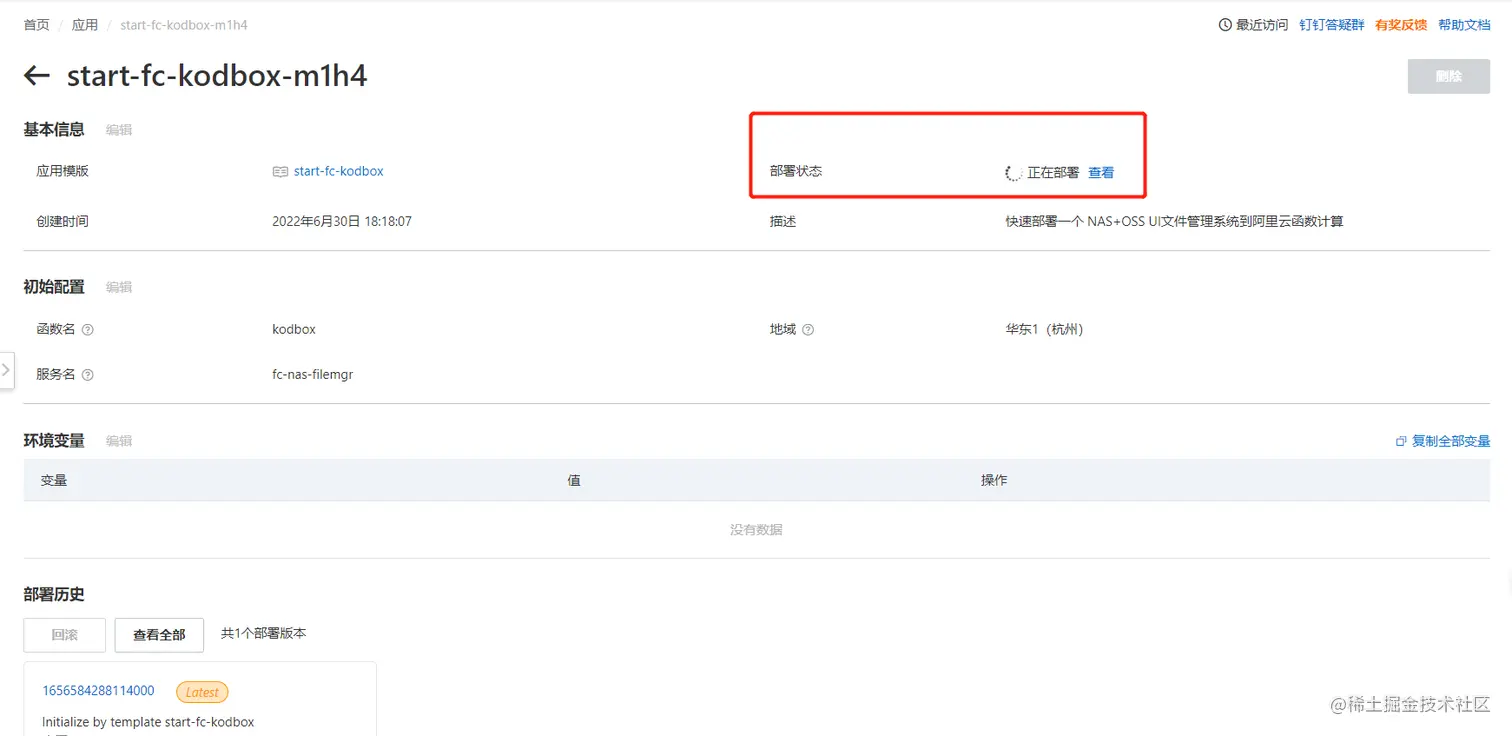The height and width of the screenshot is (736, 1512).
Task: Click the template icon before start-fc-kodbox
Action: (280, 172)
